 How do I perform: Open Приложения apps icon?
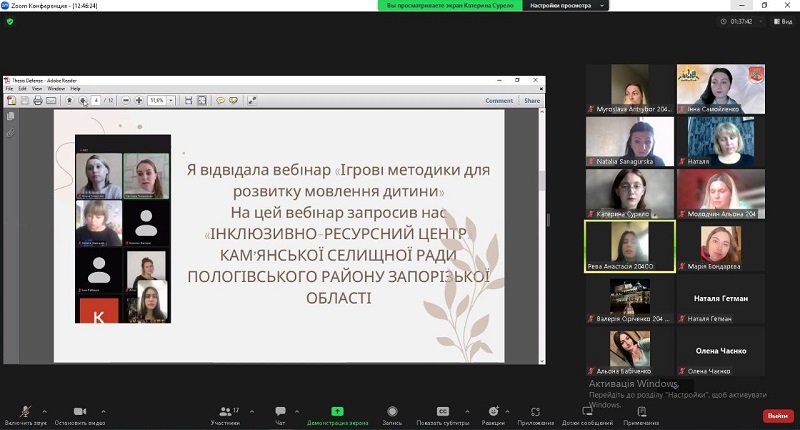[x=536, y=412]
